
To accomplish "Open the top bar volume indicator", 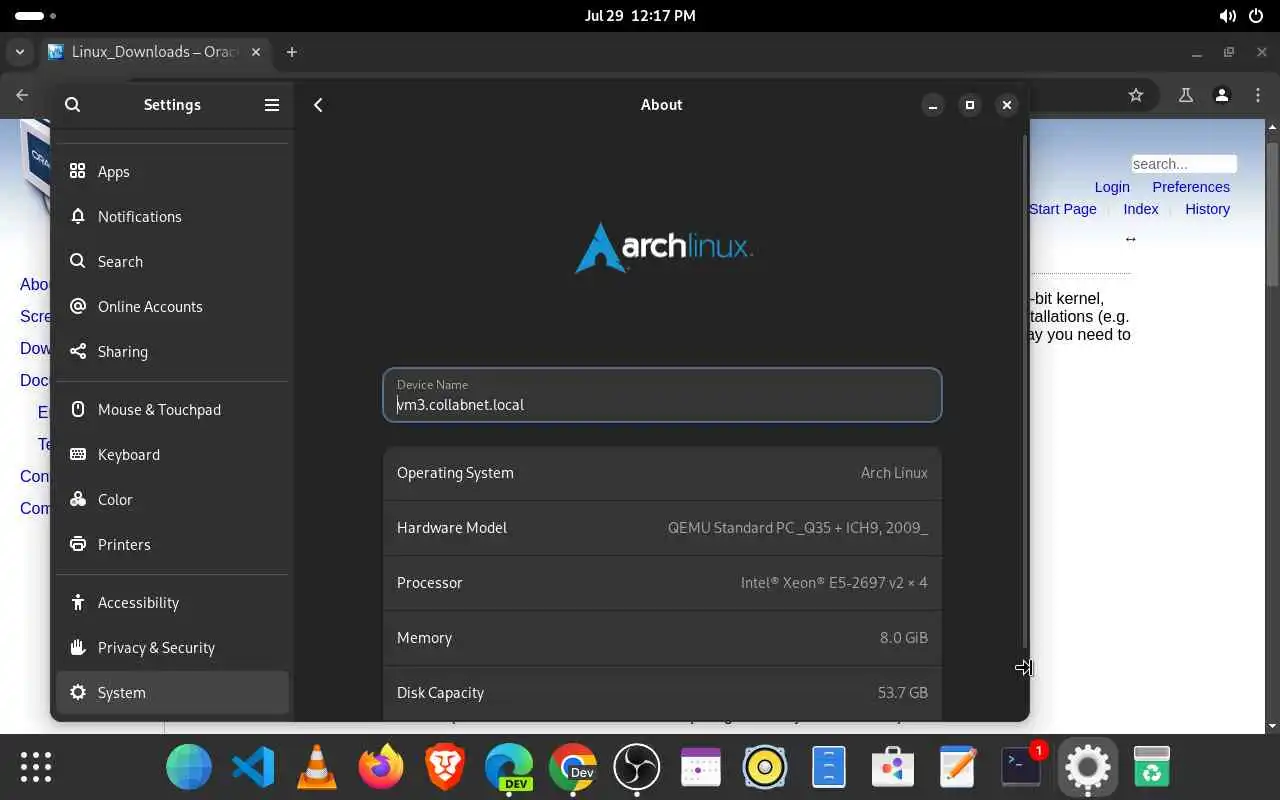I will pyautogui.click(x=1227, y=16).
